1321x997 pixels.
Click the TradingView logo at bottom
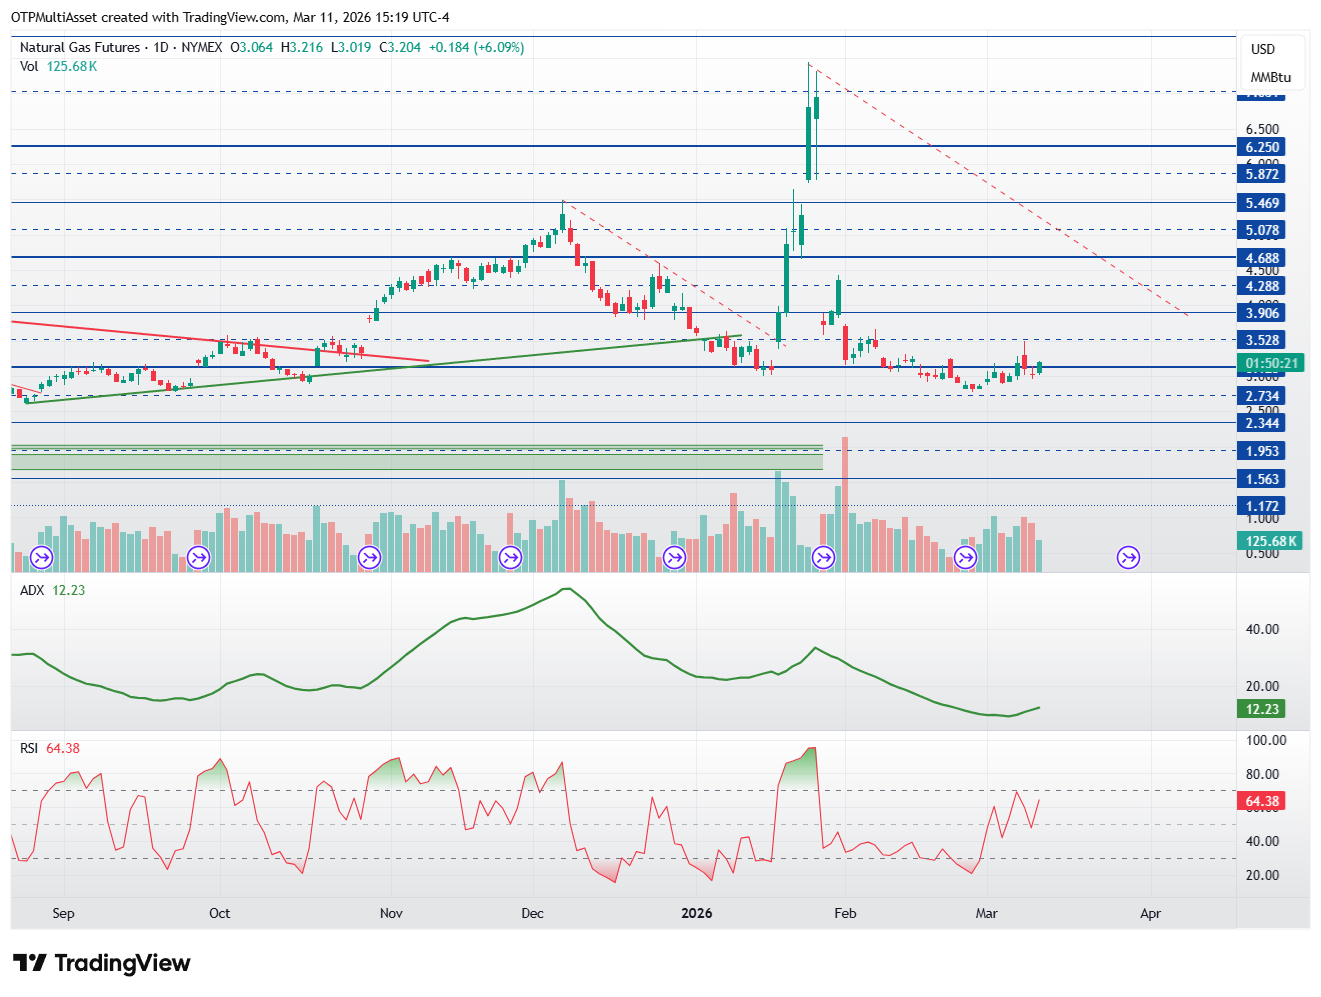tap(101, 963)
